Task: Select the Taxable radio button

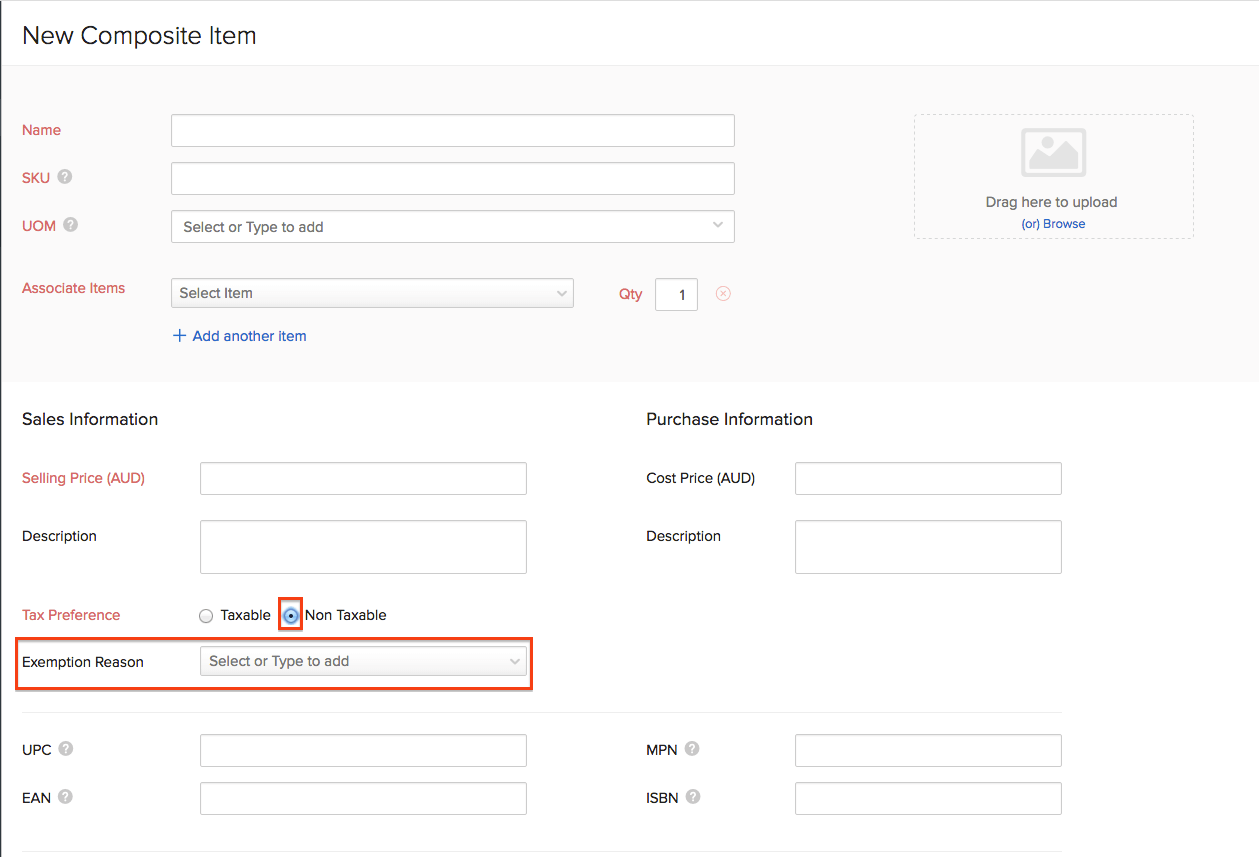Action: coord(206,616)
